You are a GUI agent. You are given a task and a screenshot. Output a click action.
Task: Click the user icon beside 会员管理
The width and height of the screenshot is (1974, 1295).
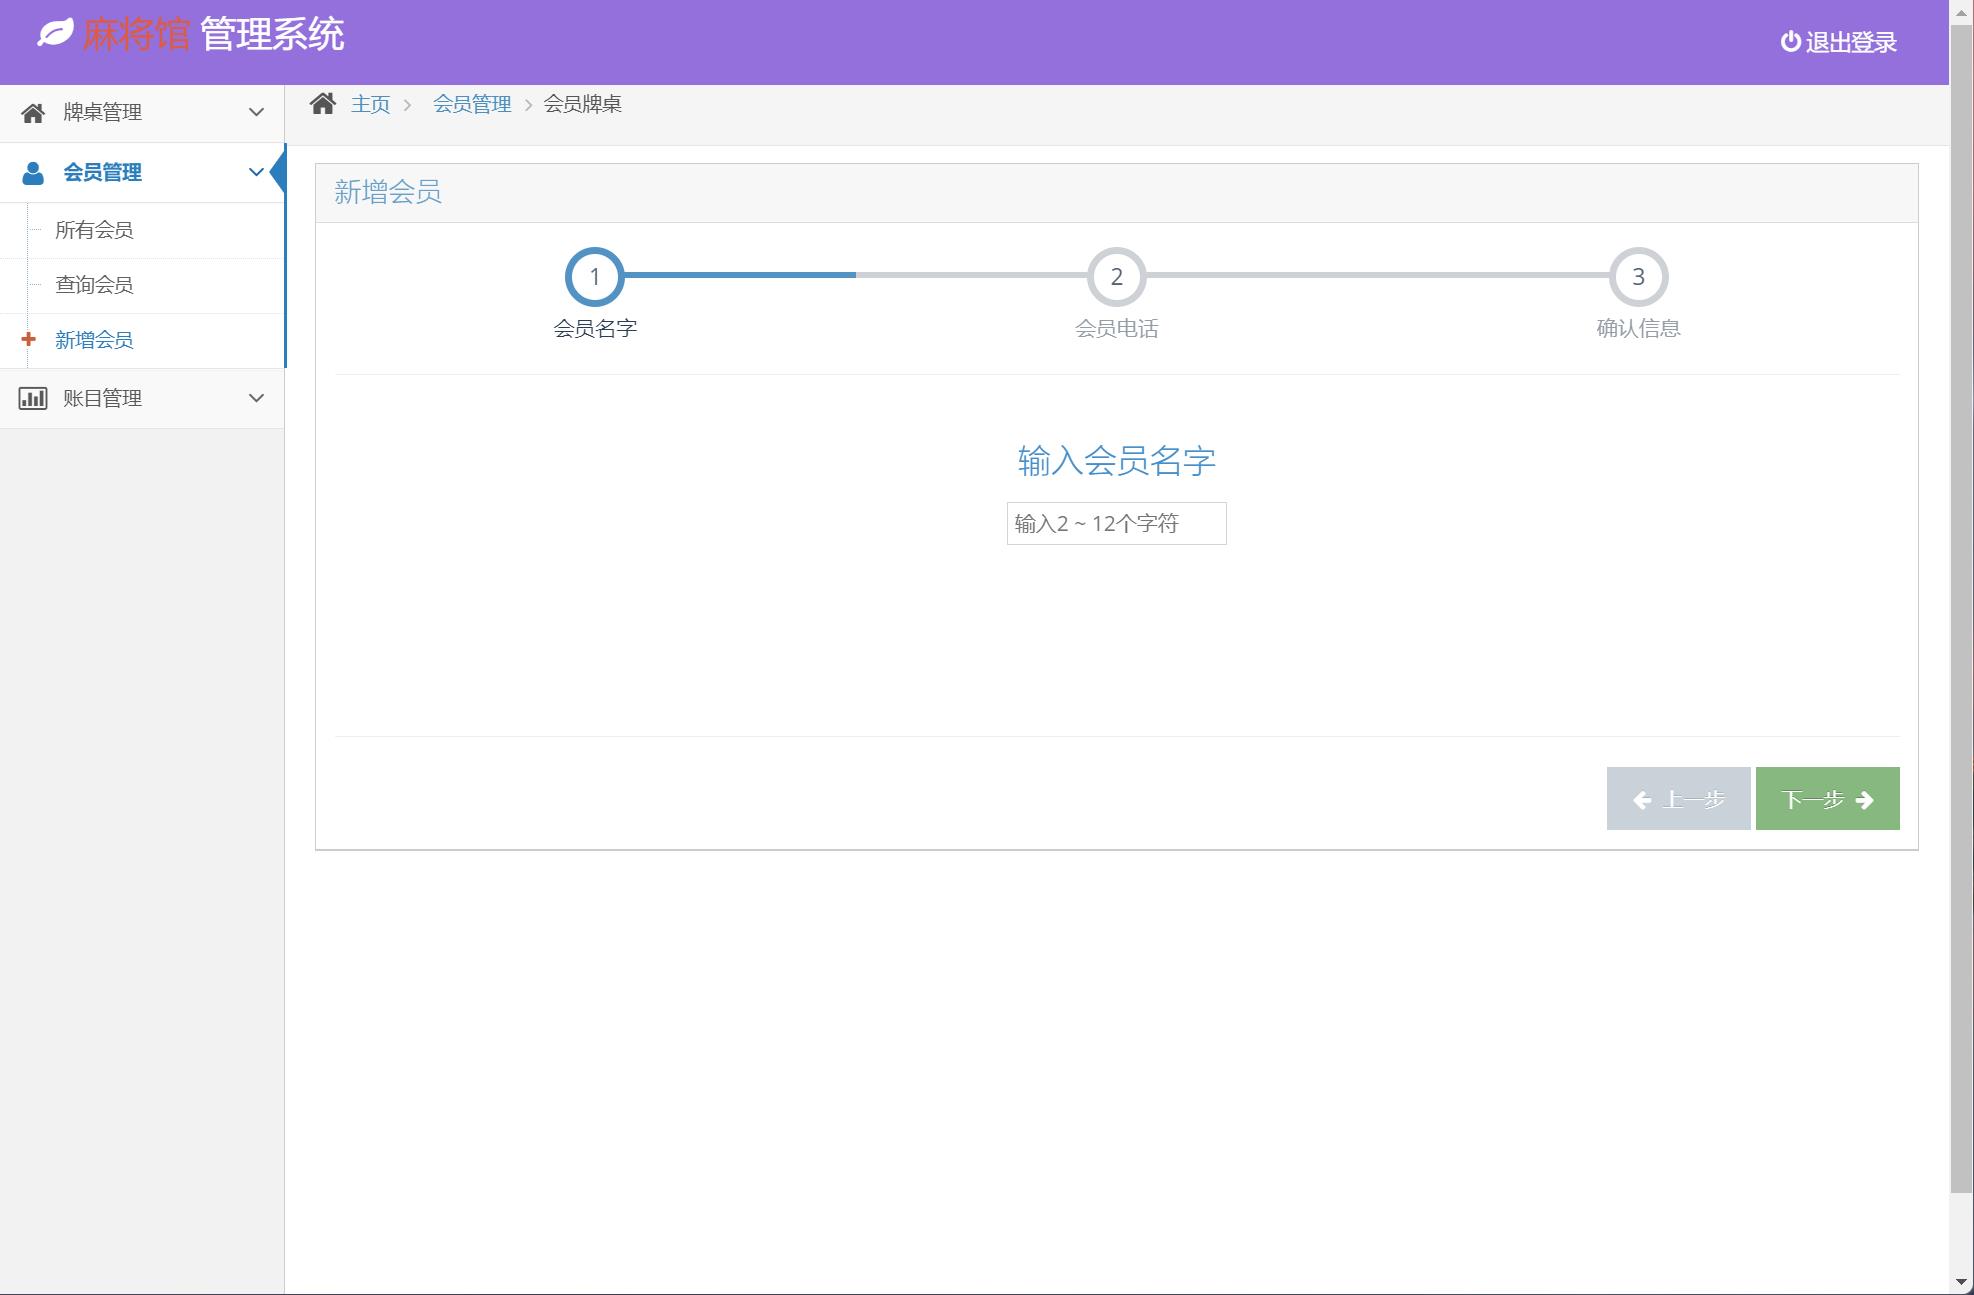33,172
